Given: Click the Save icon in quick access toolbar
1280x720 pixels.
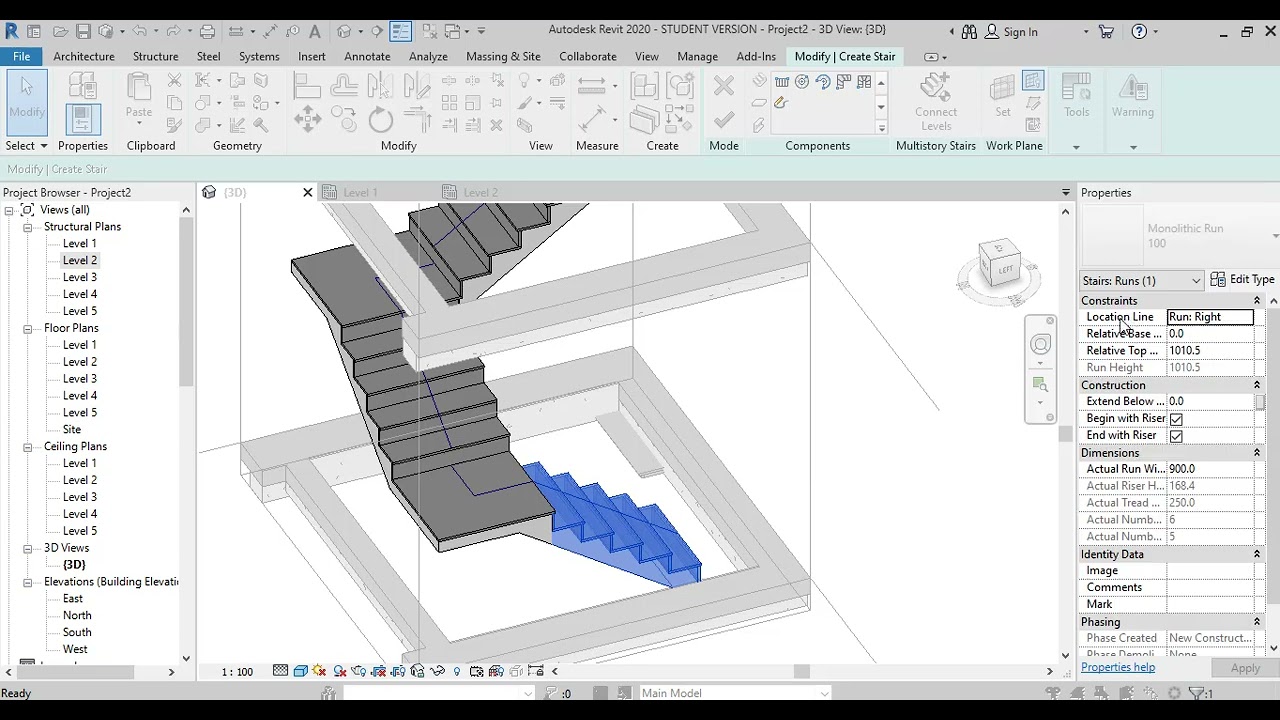Looking at the screenshot, I should point(84,32).
